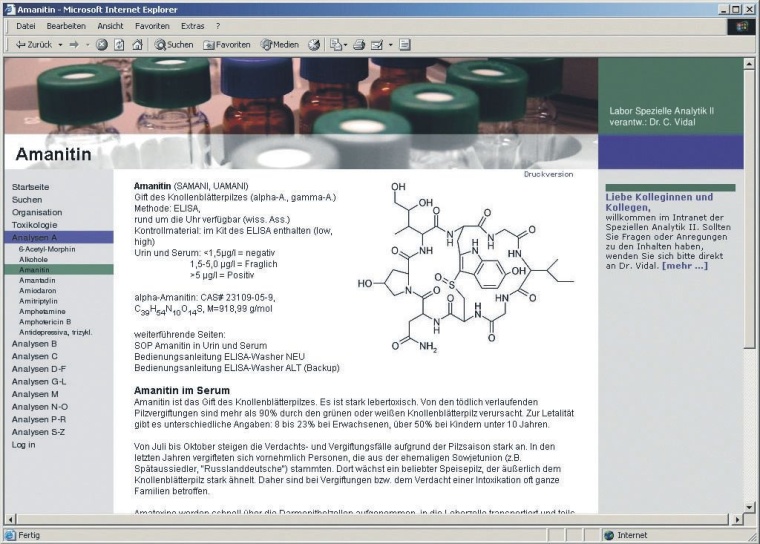Follow the 'mehr ...' link
This screenshot has height=544, width=760.
pos(685,265)
